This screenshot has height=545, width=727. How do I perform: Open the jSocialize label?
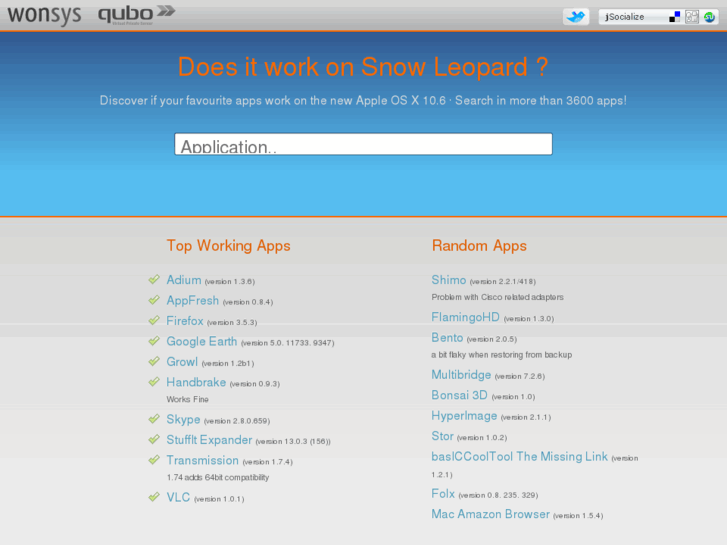[625, 17]
